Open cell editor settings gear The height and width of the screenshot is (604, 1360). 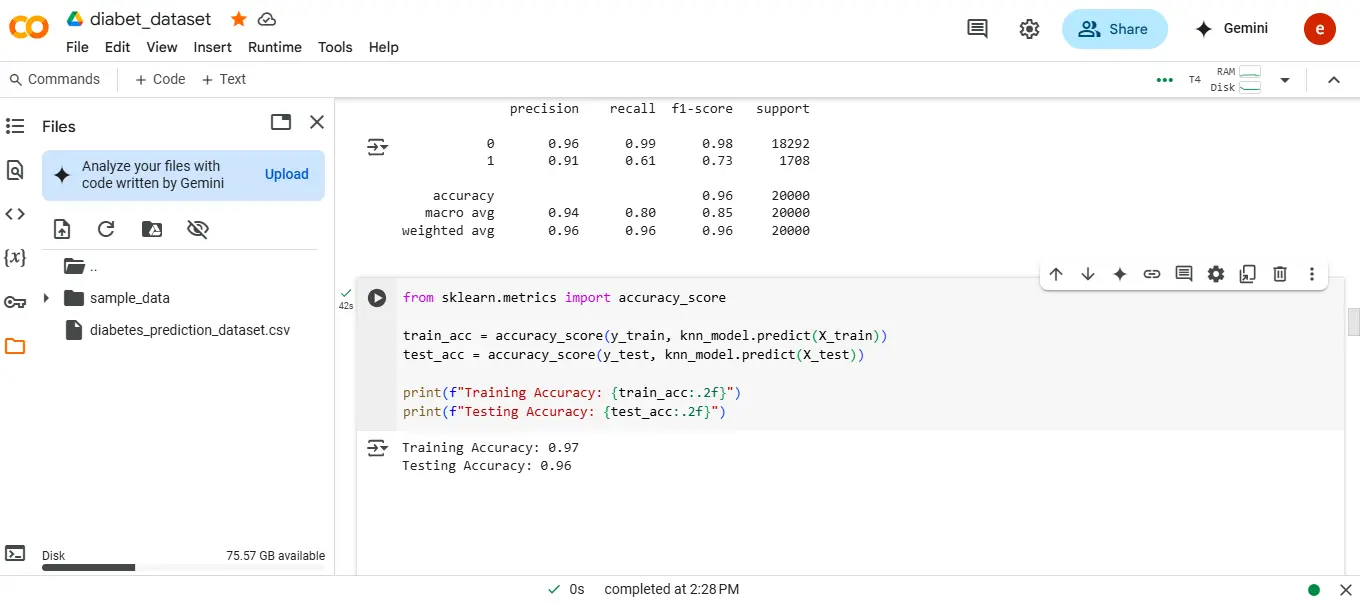[1216, 274]
